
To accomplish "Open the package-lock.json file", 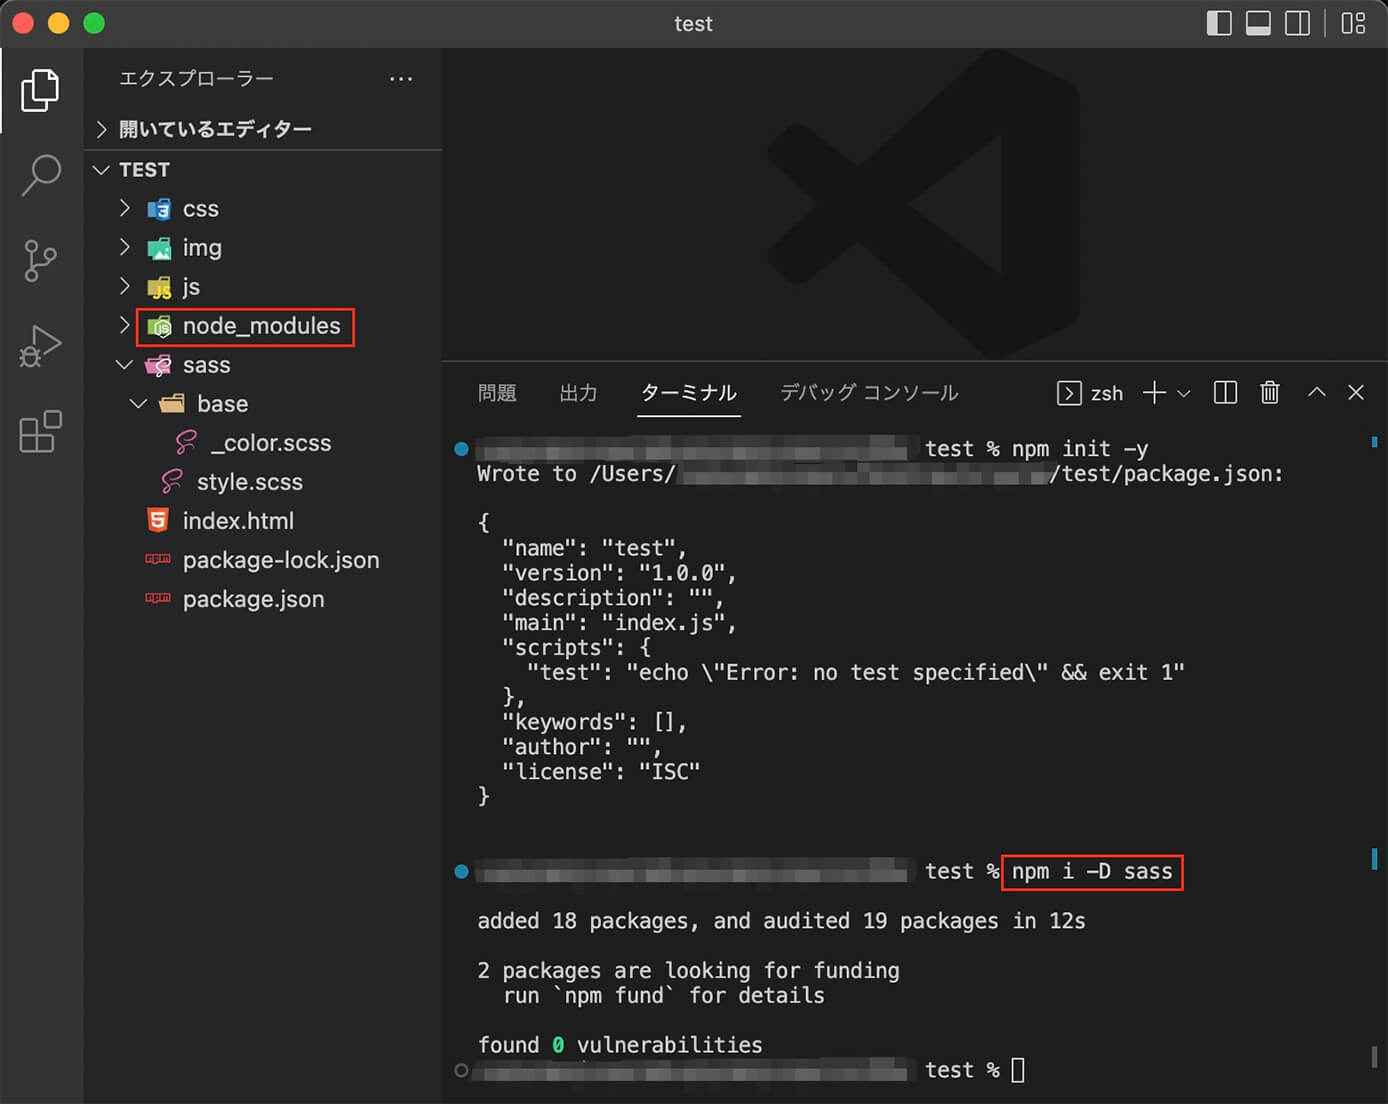I will point(281,560).
